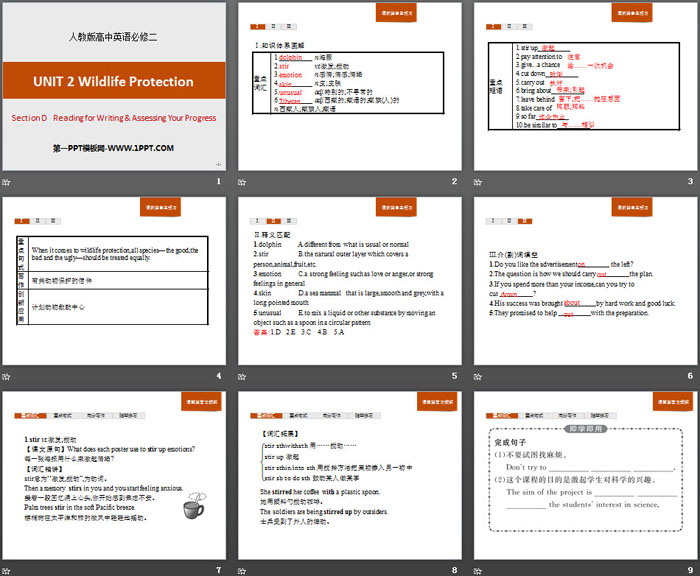Click the underlined word dolphin on slide 2
This screenshot has height=576, width=700.
[x=290, y=58]
